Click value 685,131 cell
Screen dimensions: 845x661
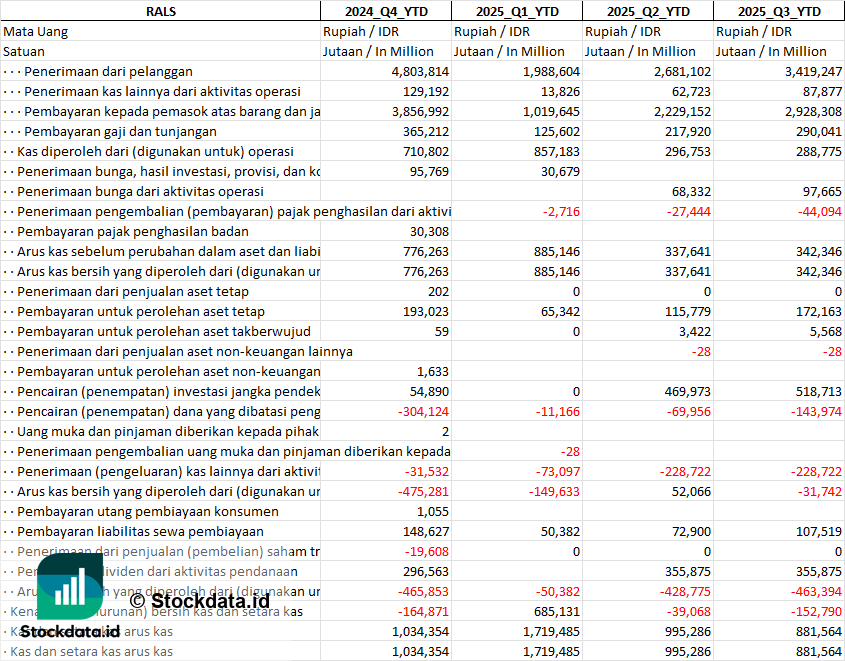click(517, 610)
